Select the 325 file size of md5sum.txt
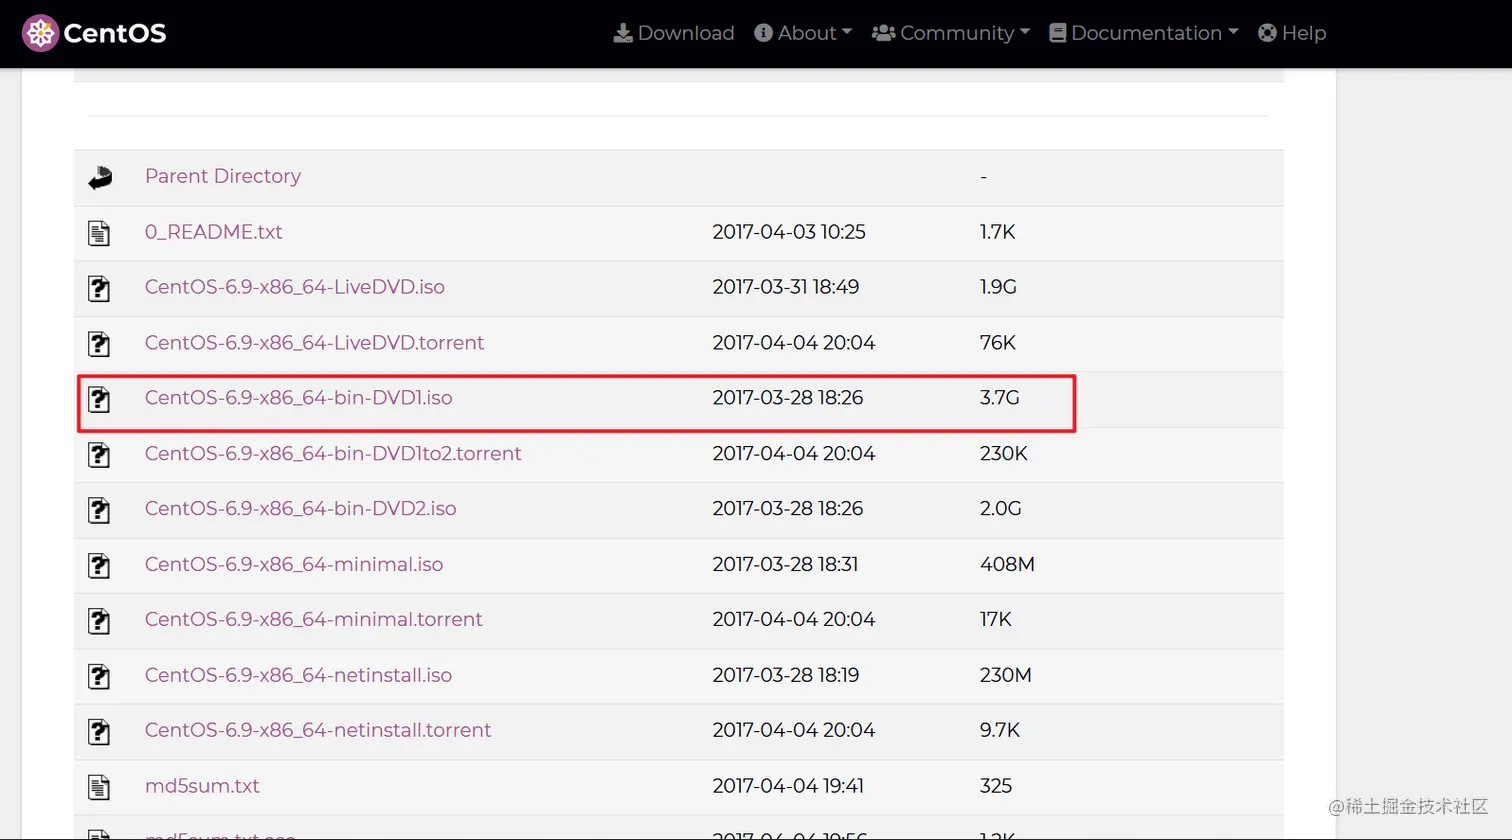 (x=996, y=786)
